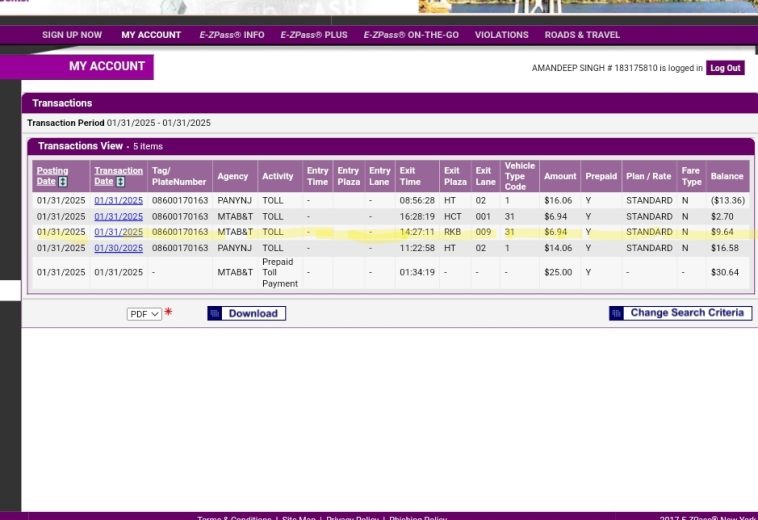This screenshot has width=758, height=520.
Task: Select the $30.64 balance cell
Action: 725,273
